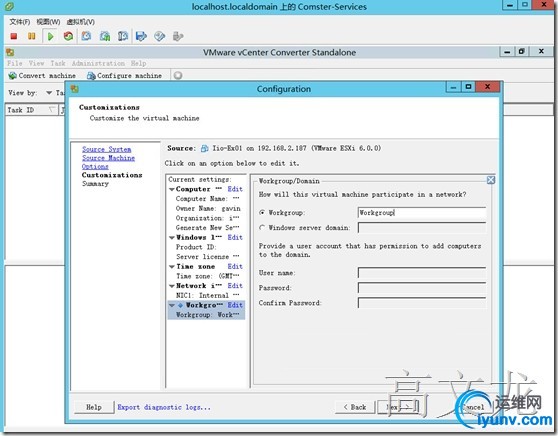Click the red stop VM icon
The image size is (558, 436).
(14, 36)
